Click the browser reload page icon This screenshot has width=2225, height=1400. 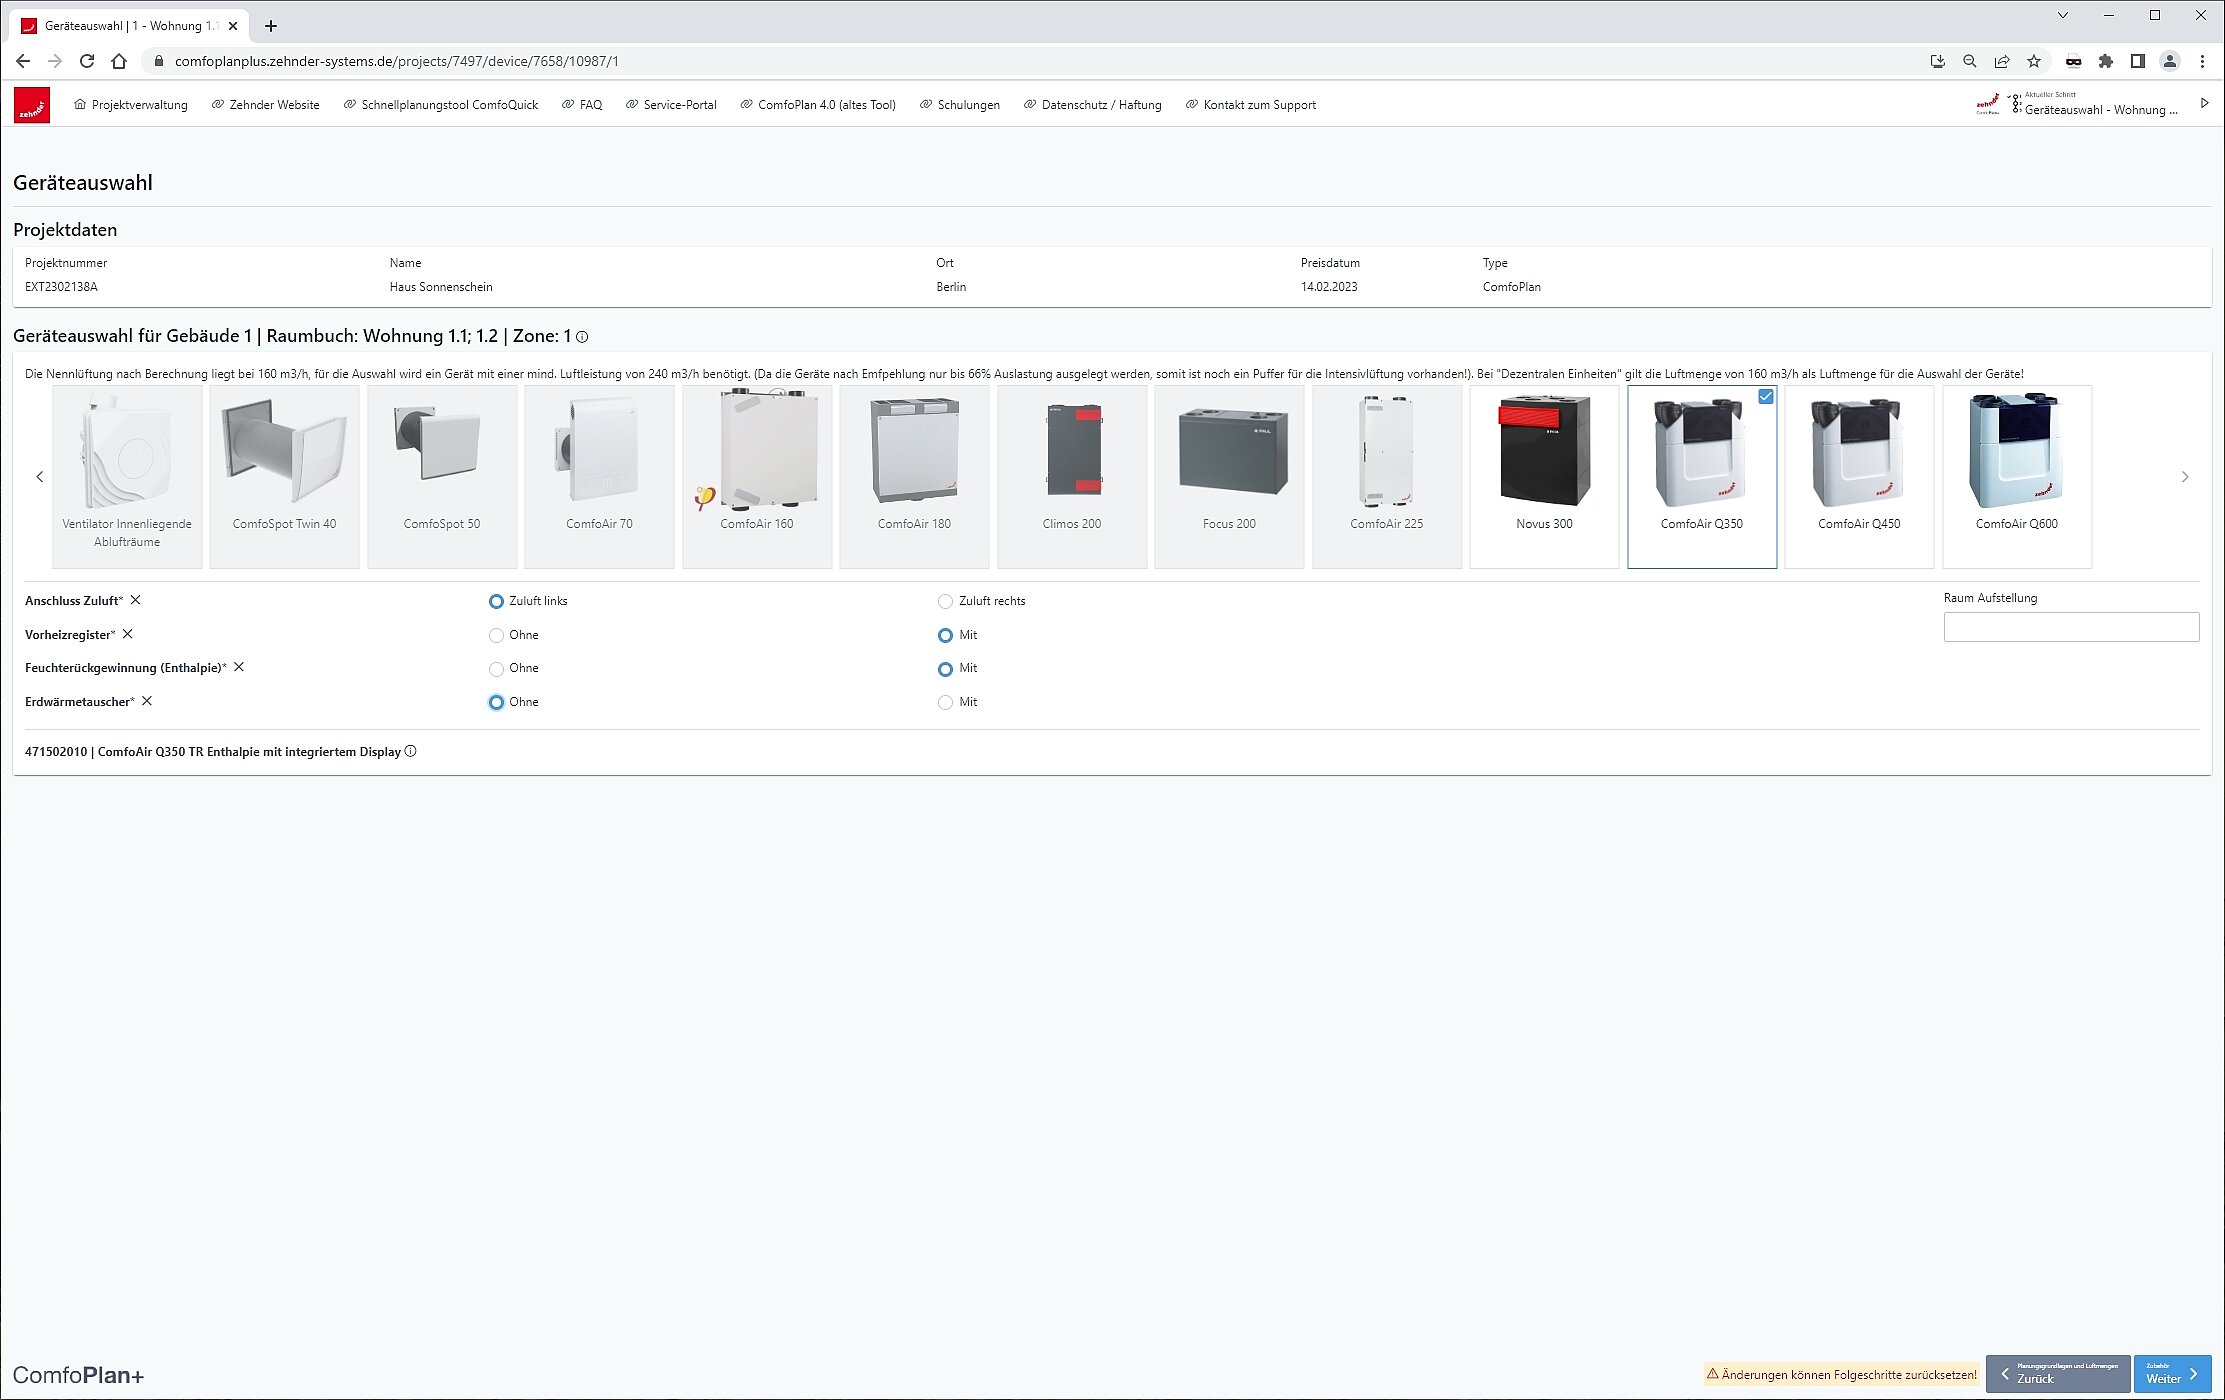pos(87,61)
